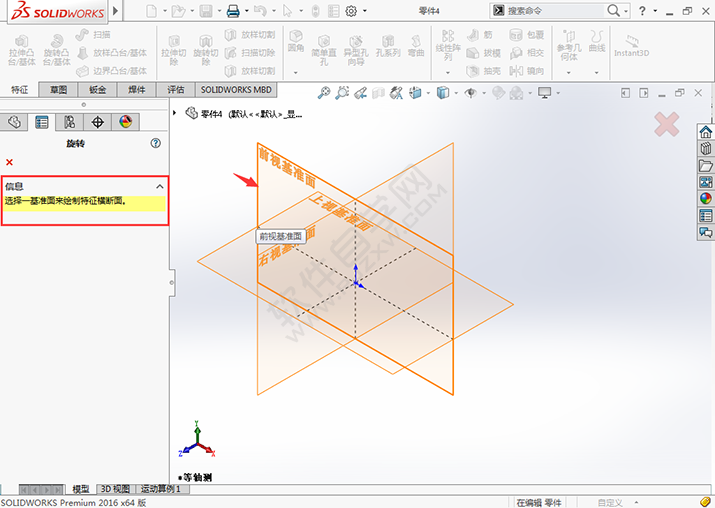
Task: Select the 上视基准面 plane label in viewport
Action: tap(341, 212)
